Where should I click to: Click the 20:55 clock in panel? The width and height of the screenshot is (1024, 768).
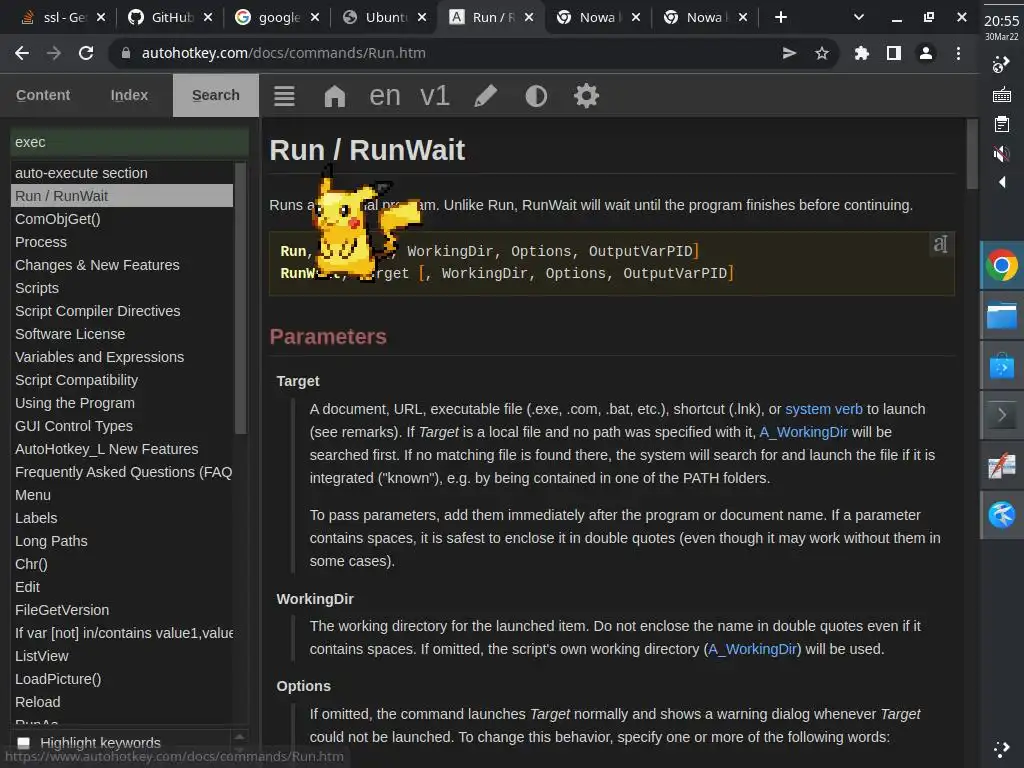(1001, 21)
